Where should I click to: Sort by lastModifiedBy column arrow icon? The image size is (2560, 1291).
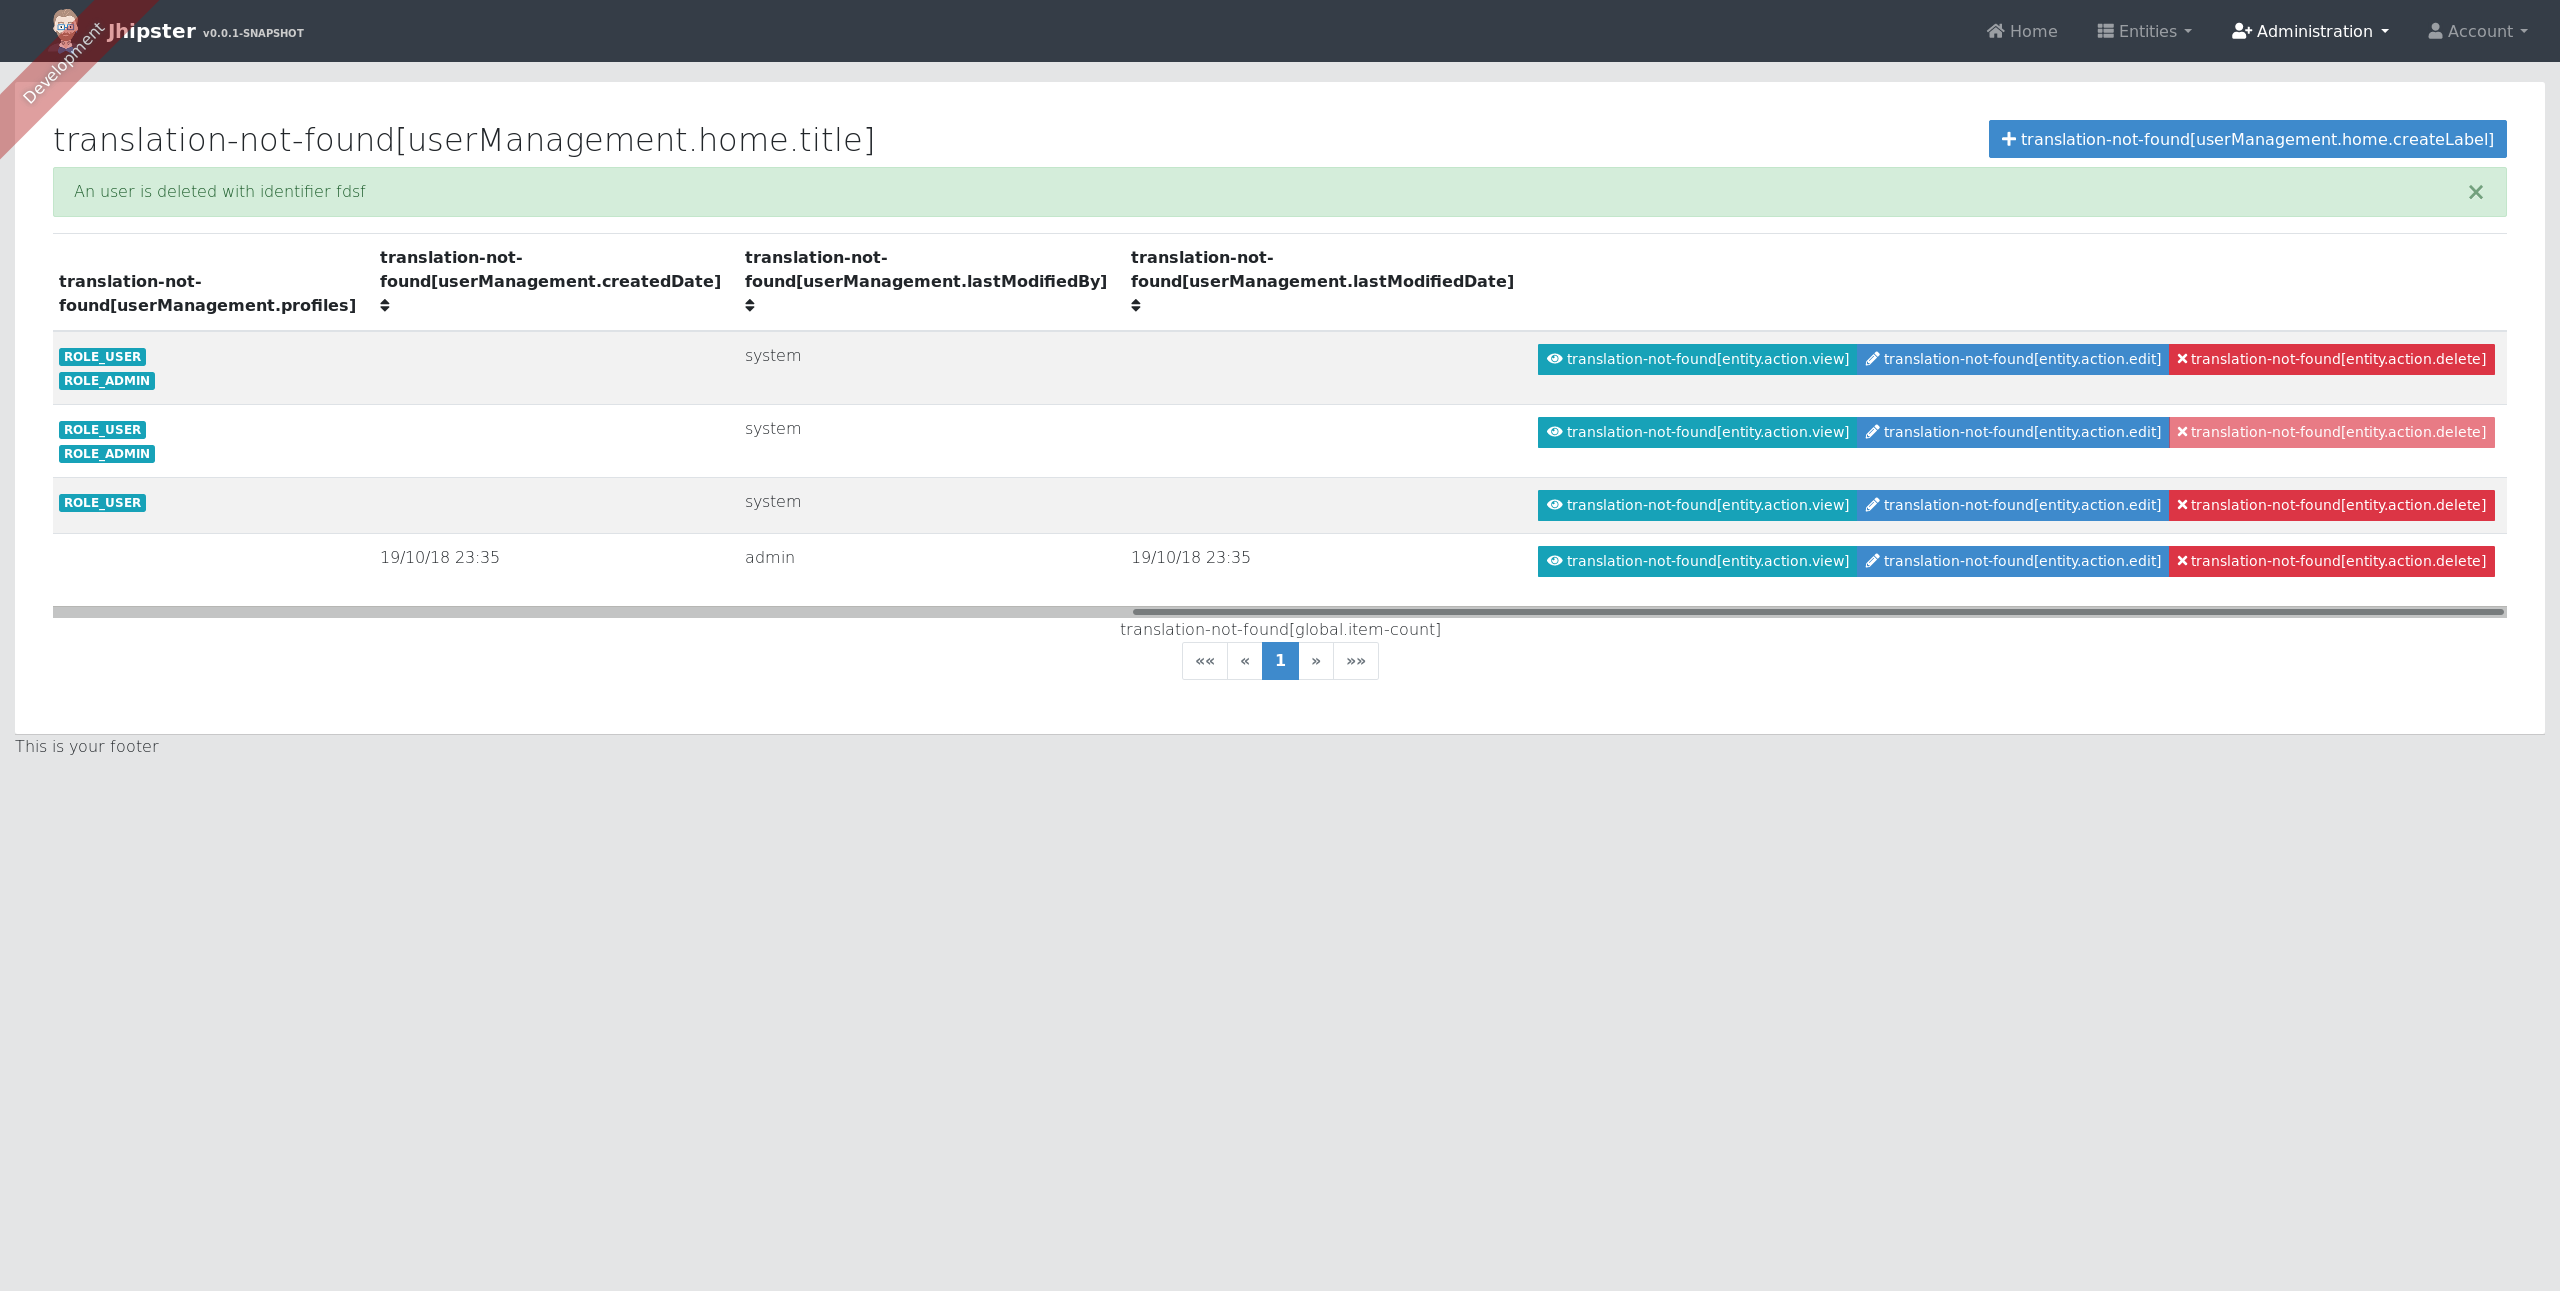coord(750,306)
